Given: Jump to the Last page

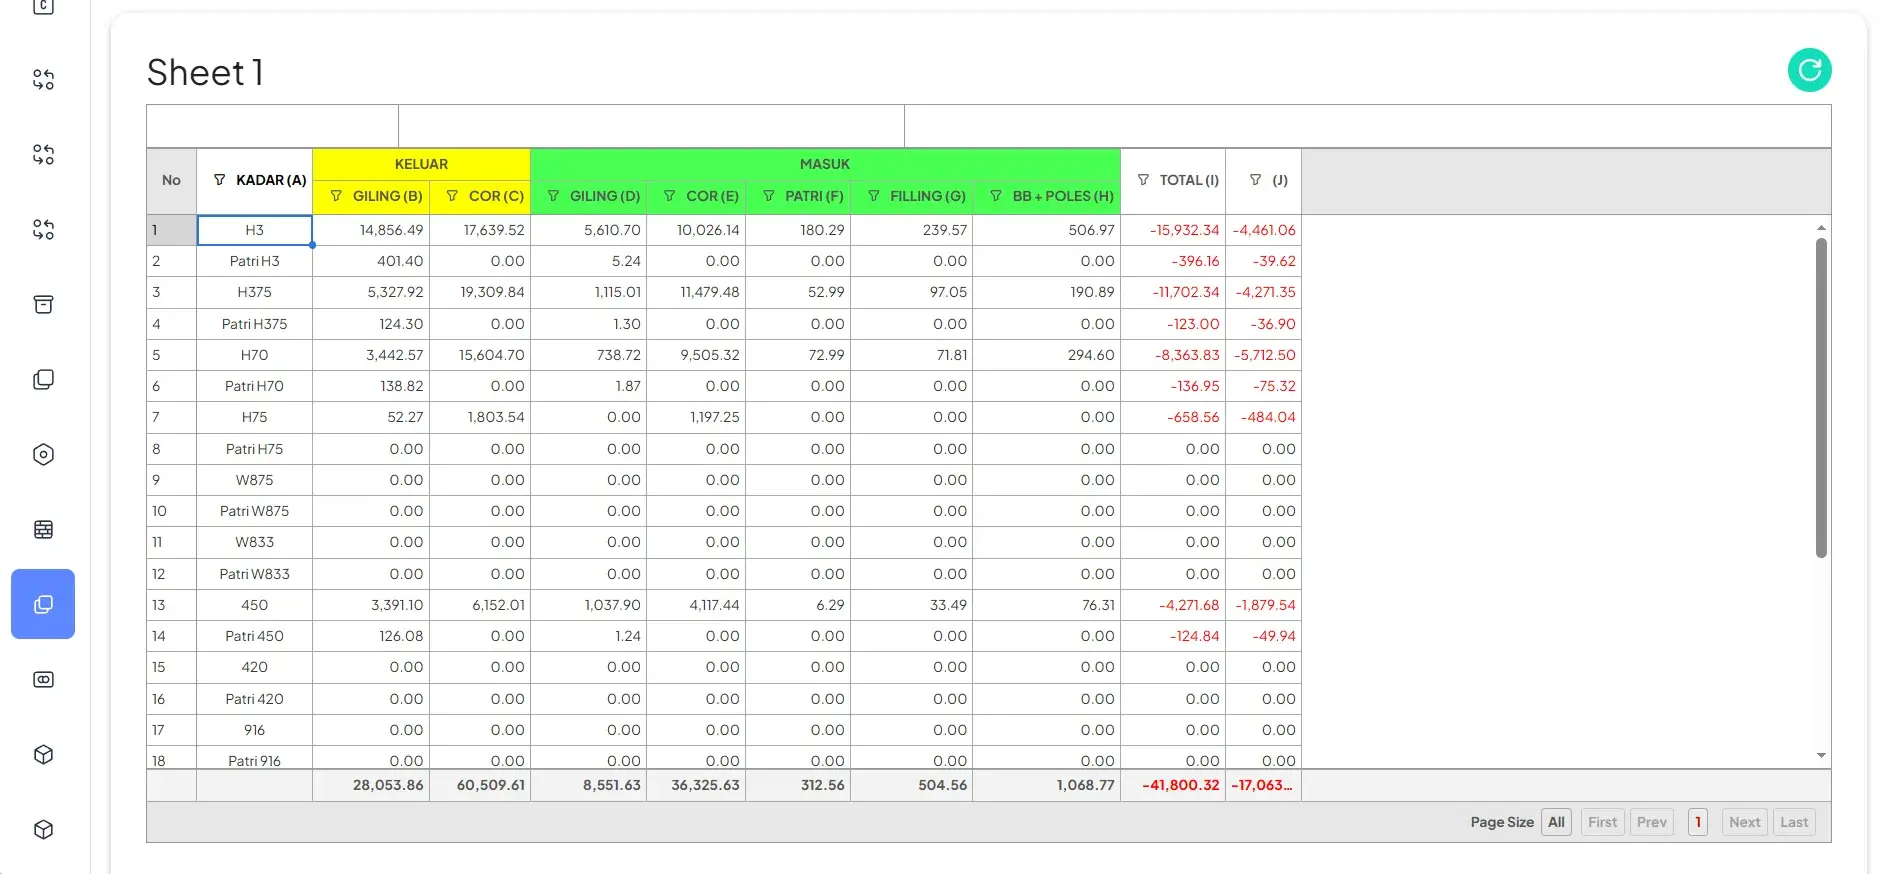Looking at the screenshot, I should coord(1794,822).
